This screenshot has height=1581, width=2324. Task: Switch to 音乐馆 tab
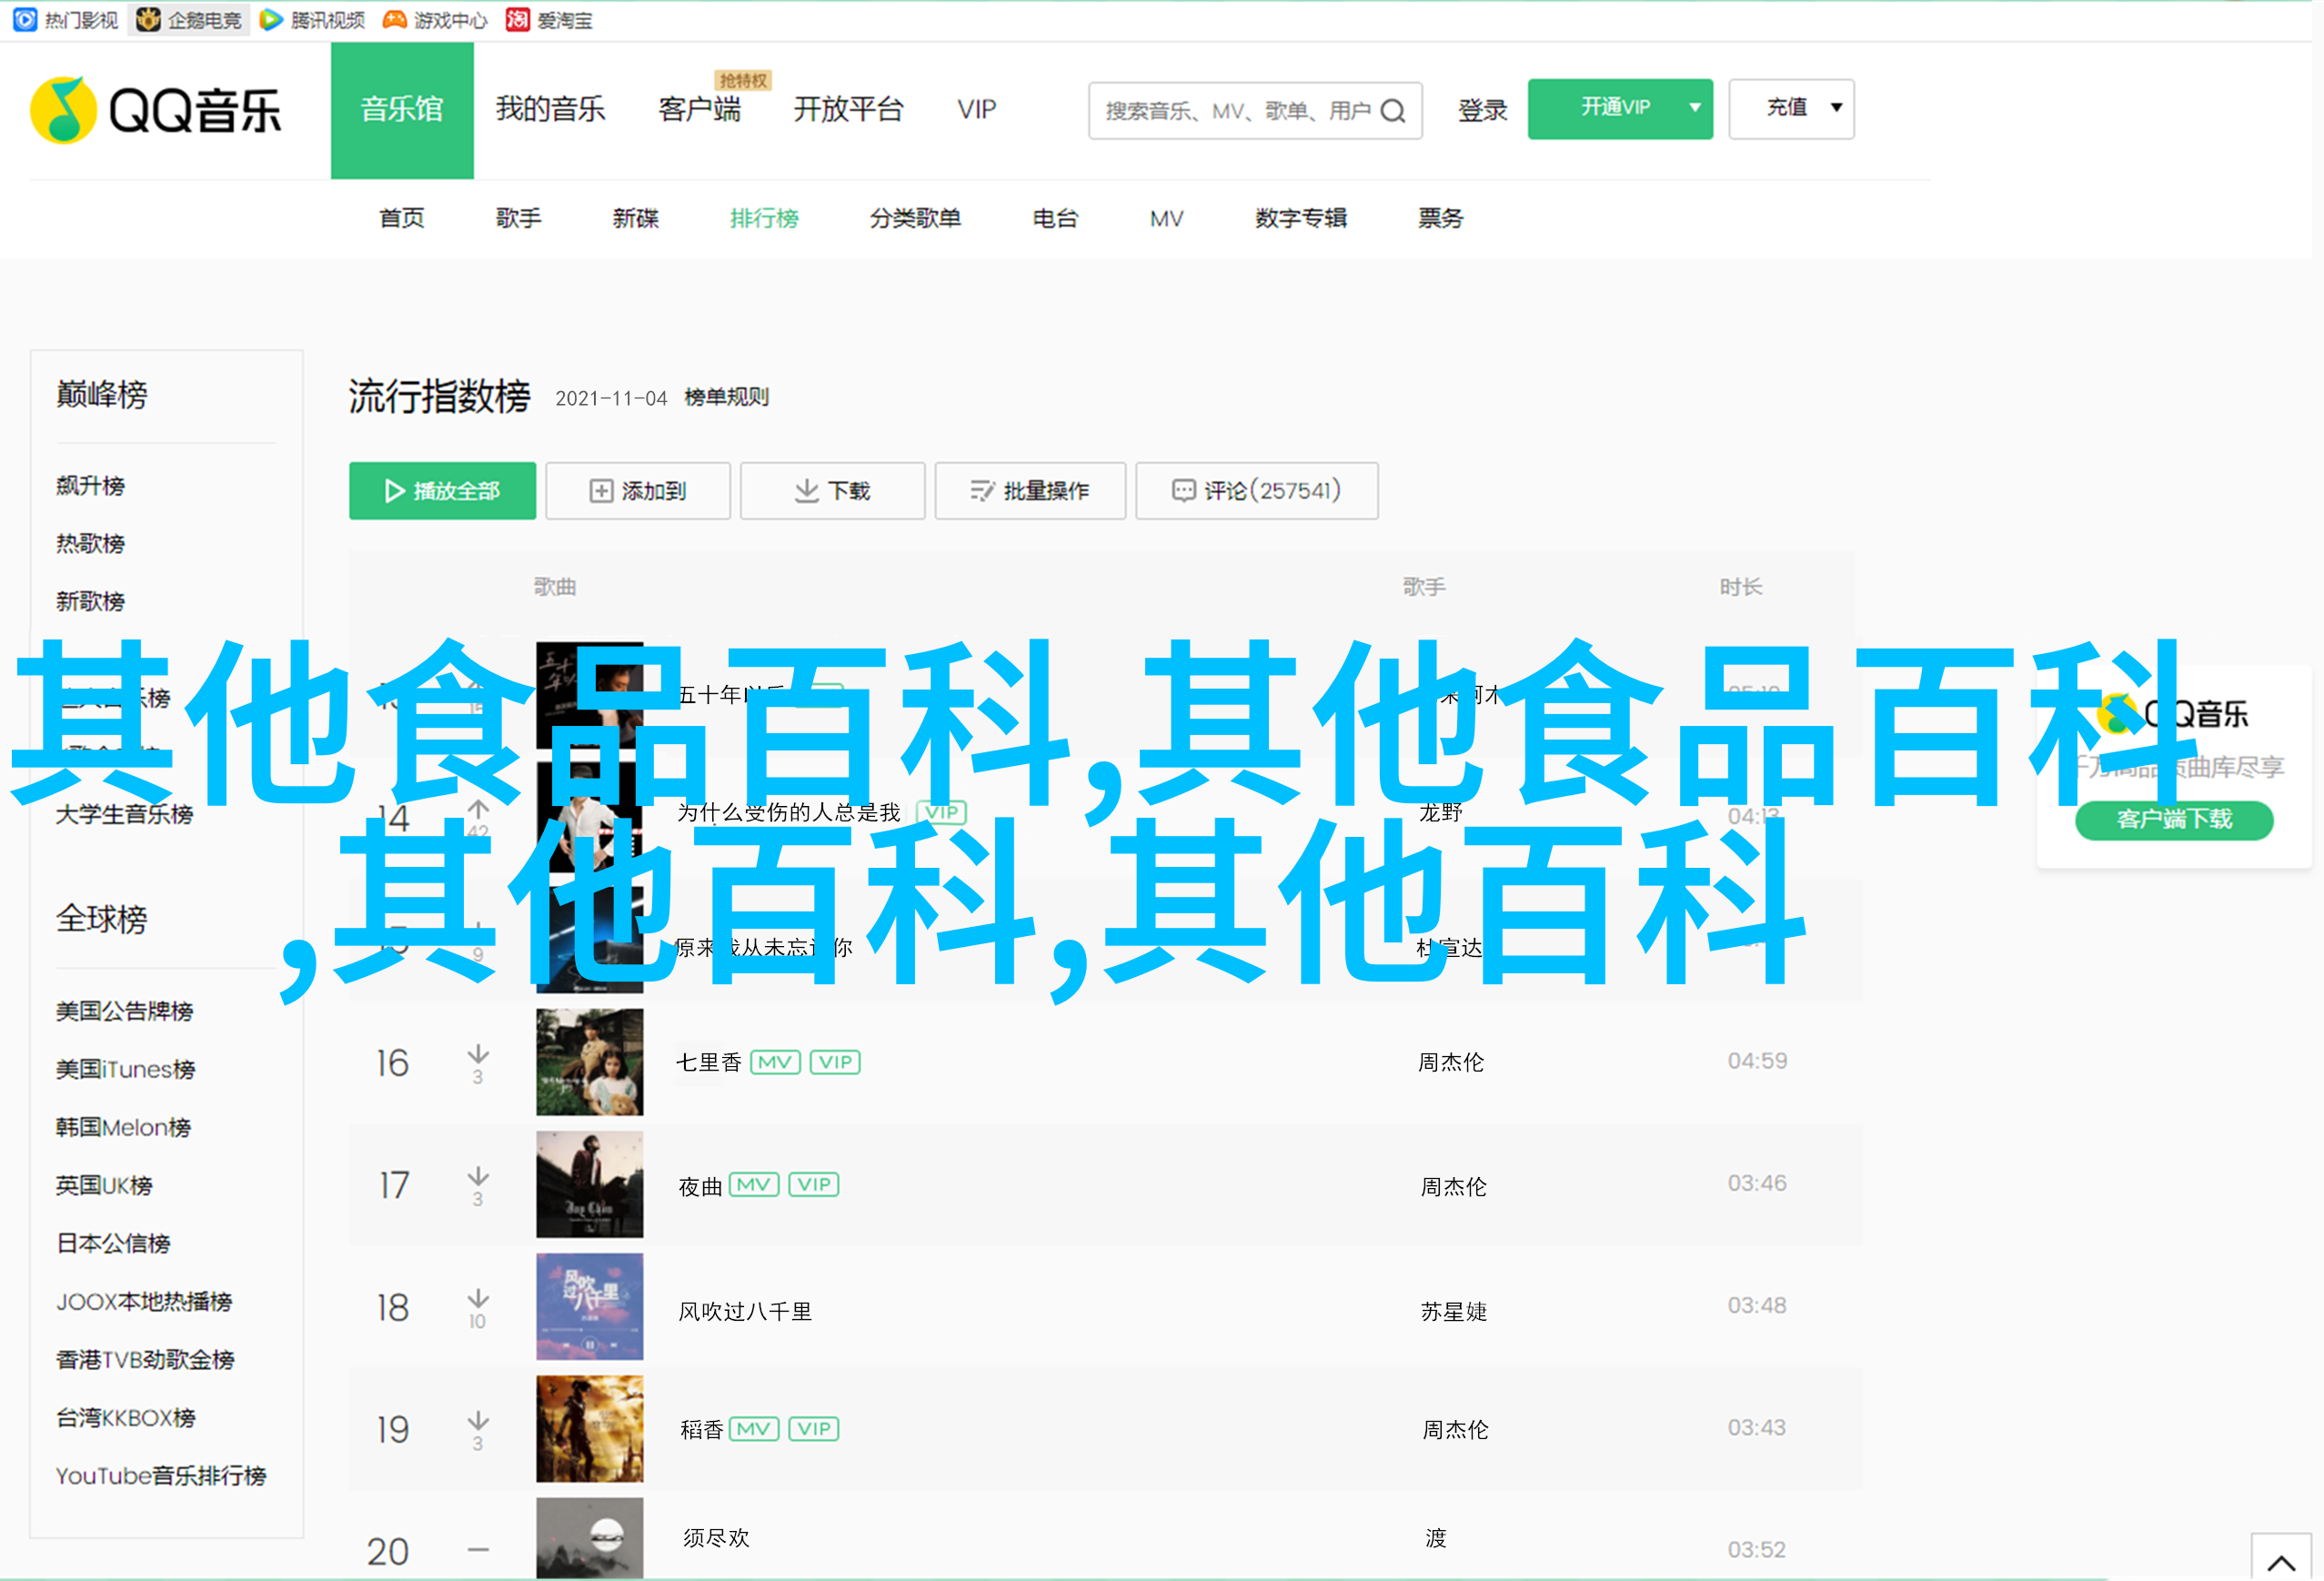(x=402, y=110)
